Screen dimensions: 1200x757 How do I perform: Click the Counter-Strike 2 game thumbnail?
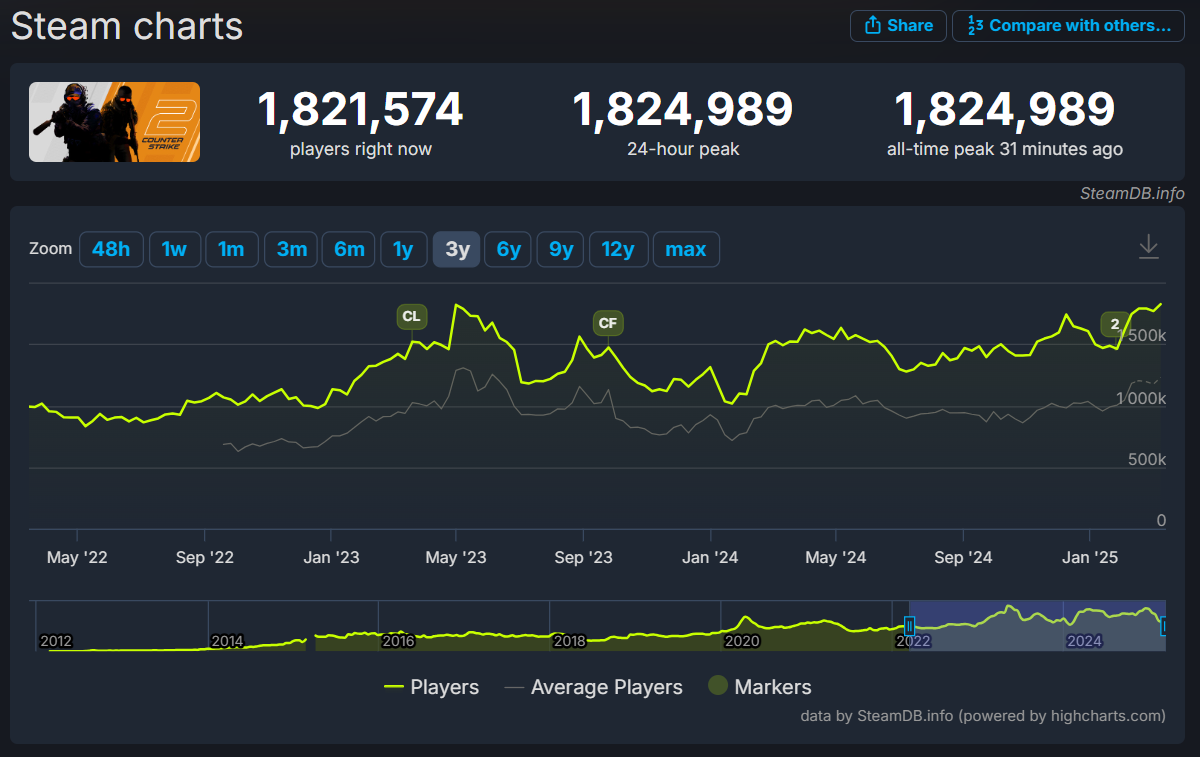coord(114,122)
